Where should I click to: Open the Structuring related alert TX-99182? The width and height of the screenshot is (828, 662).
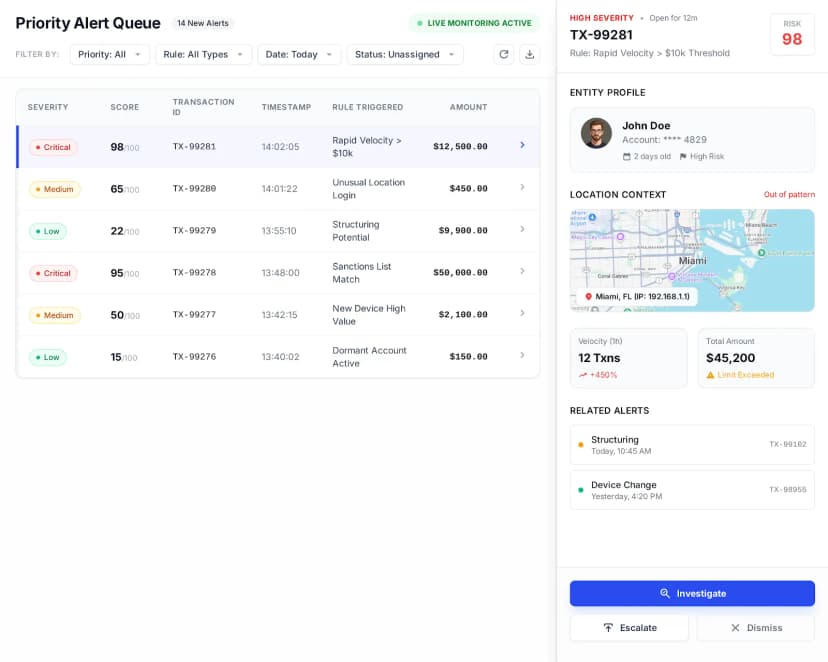(x=692, y=445)
